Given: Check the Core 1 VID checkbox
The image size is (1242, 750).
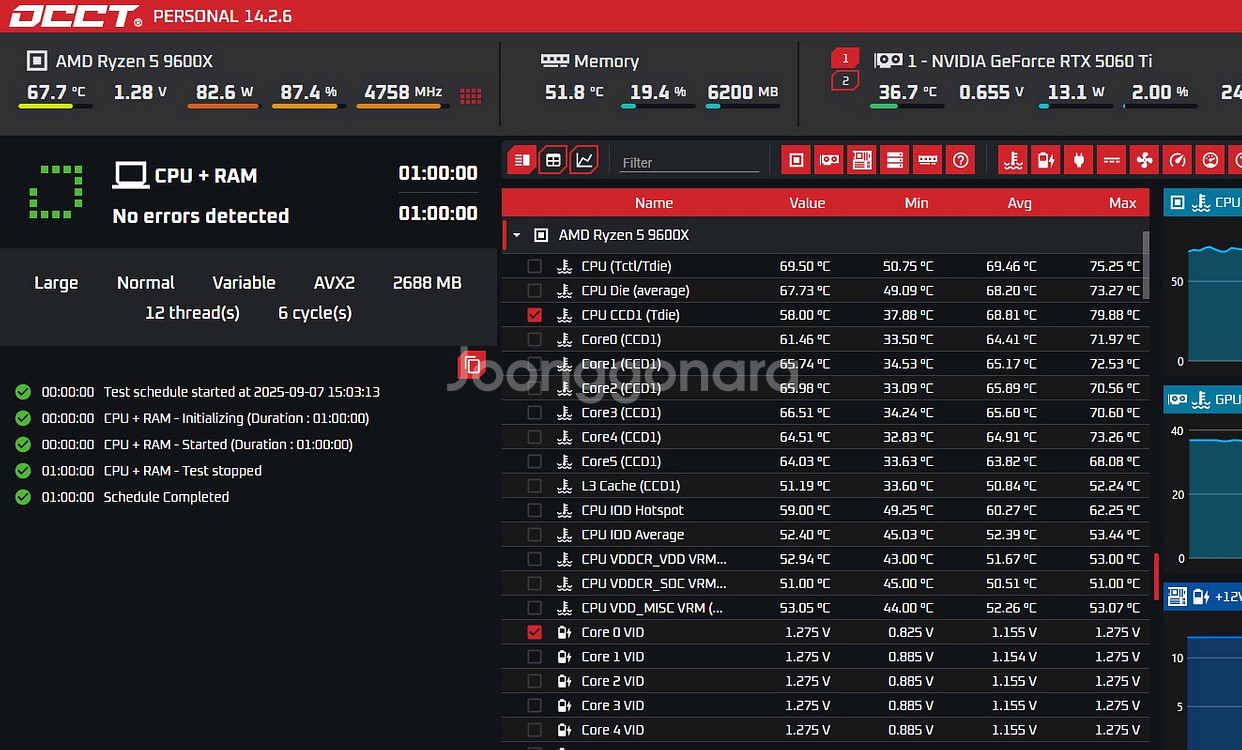Looking at the screenshot, I should tap(535, 656).
